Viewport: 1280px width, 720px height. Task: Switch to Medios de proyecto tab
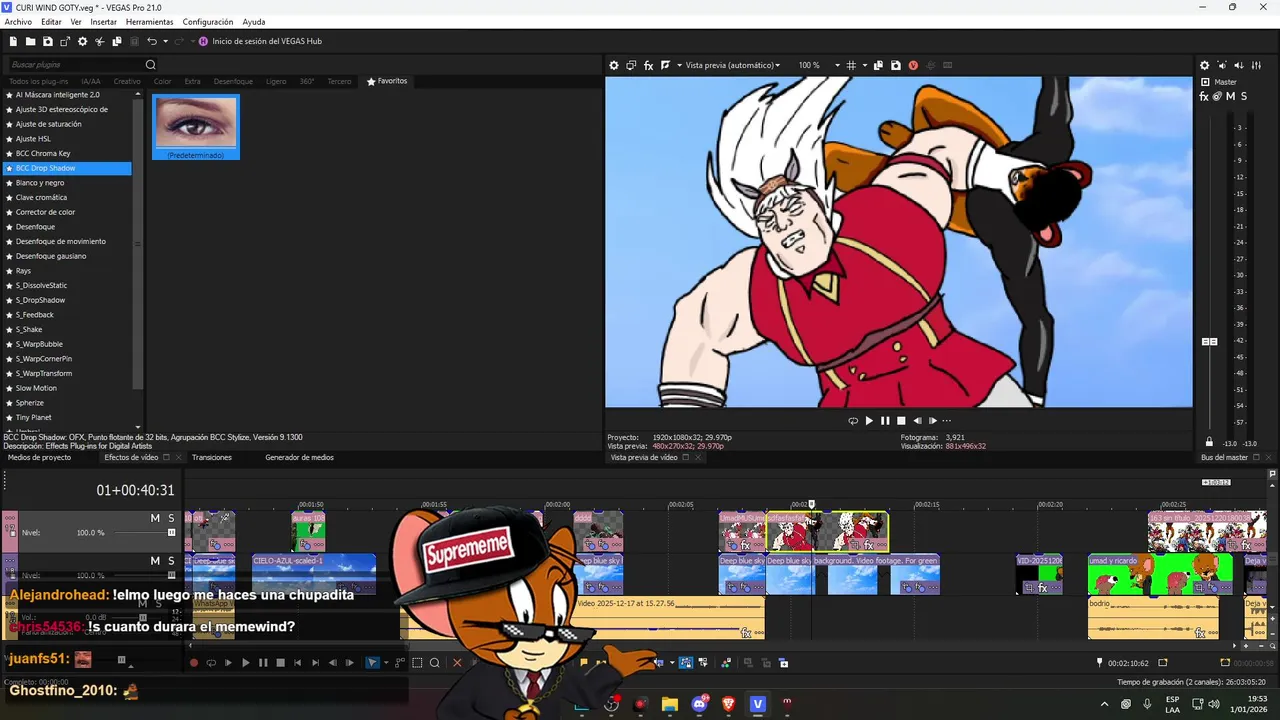[39, 457]
